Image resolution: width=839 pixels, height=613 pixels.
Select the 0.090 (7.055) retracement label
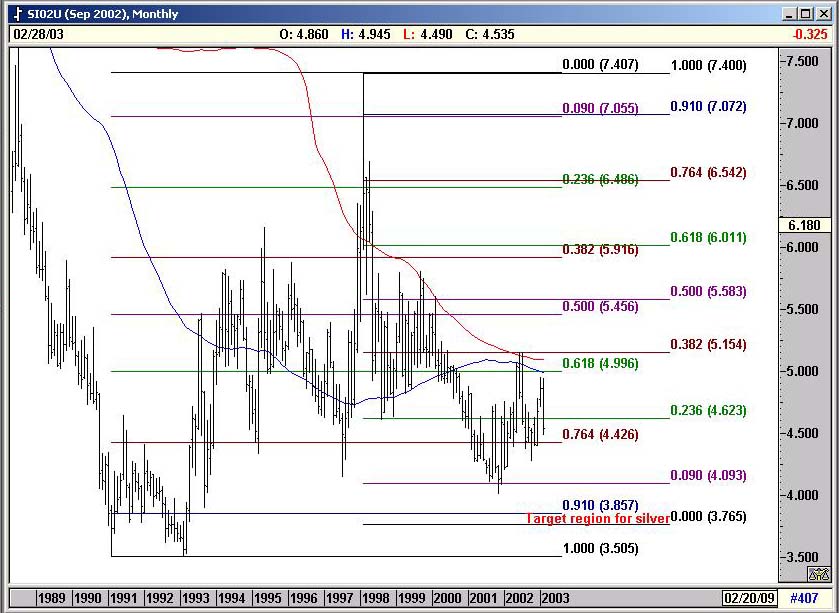(x=600, y=108)
